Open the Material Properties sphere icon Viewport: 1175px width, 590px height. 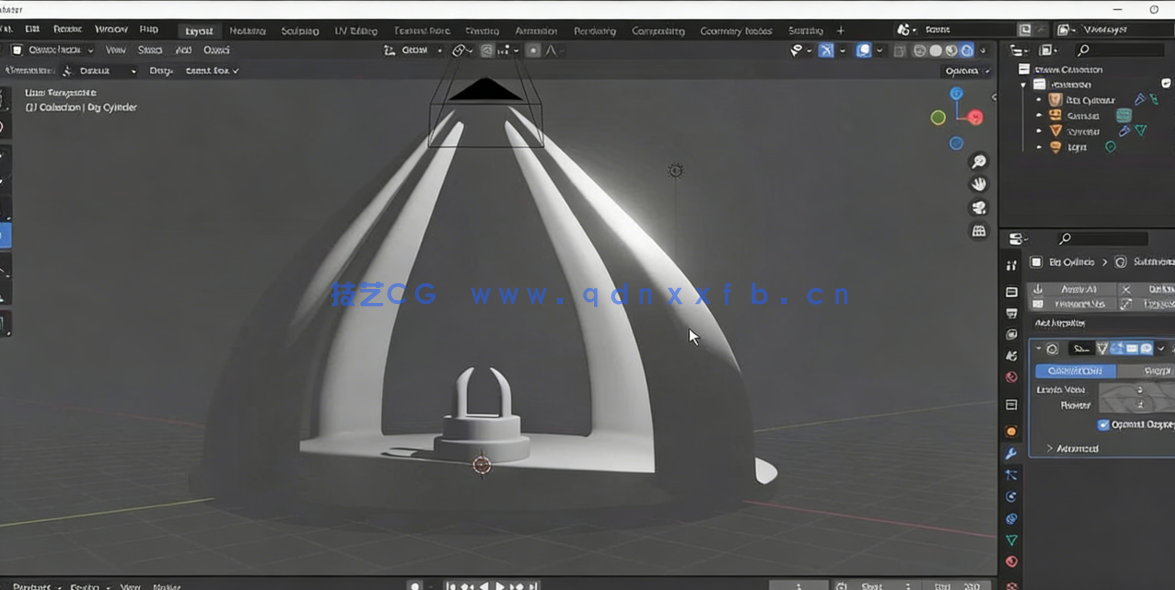(x=1011, y=561)
